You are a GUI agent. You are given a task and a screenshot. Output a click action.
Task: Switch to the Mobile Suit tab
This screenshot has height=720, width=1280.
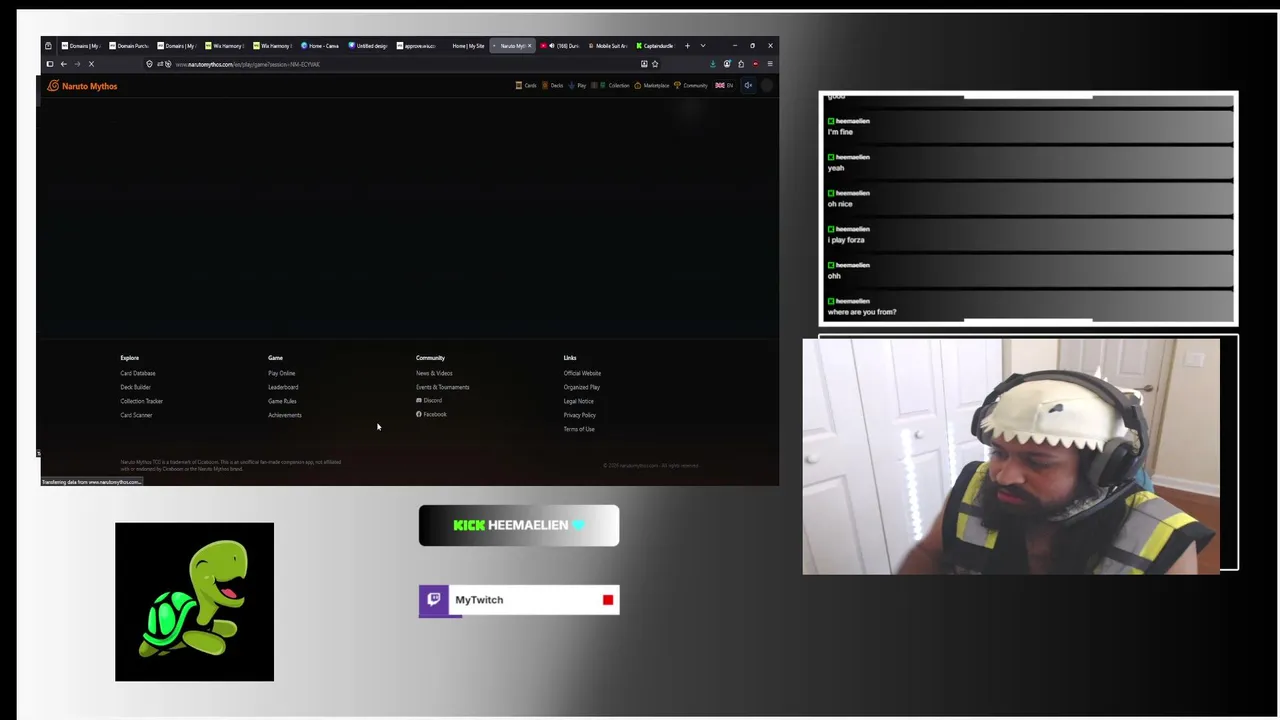pos(608,46)
